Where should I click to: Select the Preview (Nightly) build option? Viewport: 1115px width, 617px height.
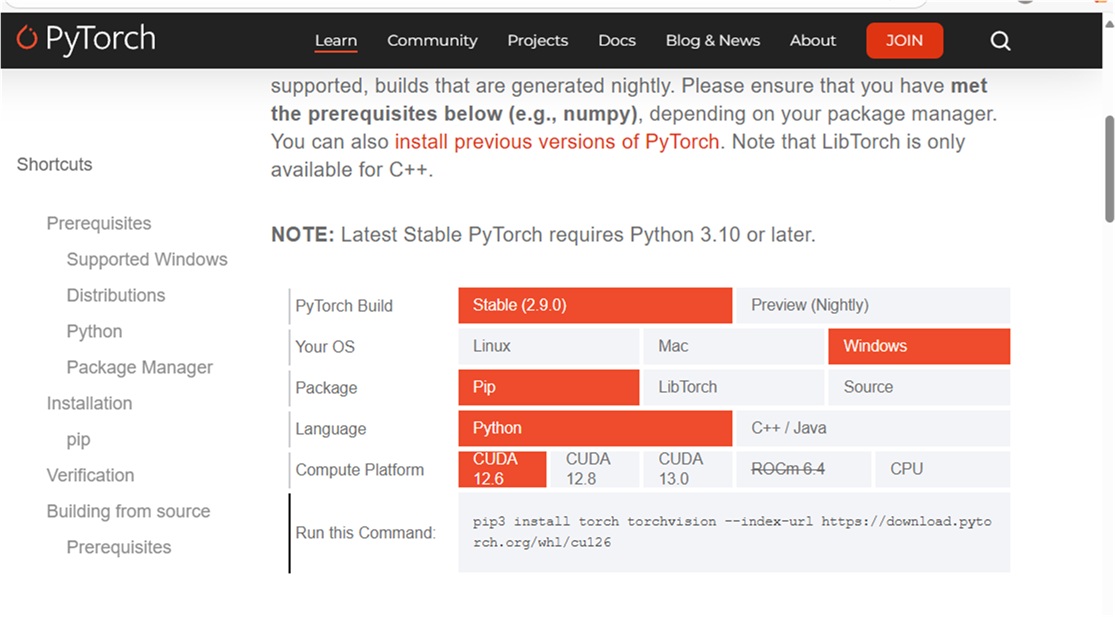click(873, 306)
